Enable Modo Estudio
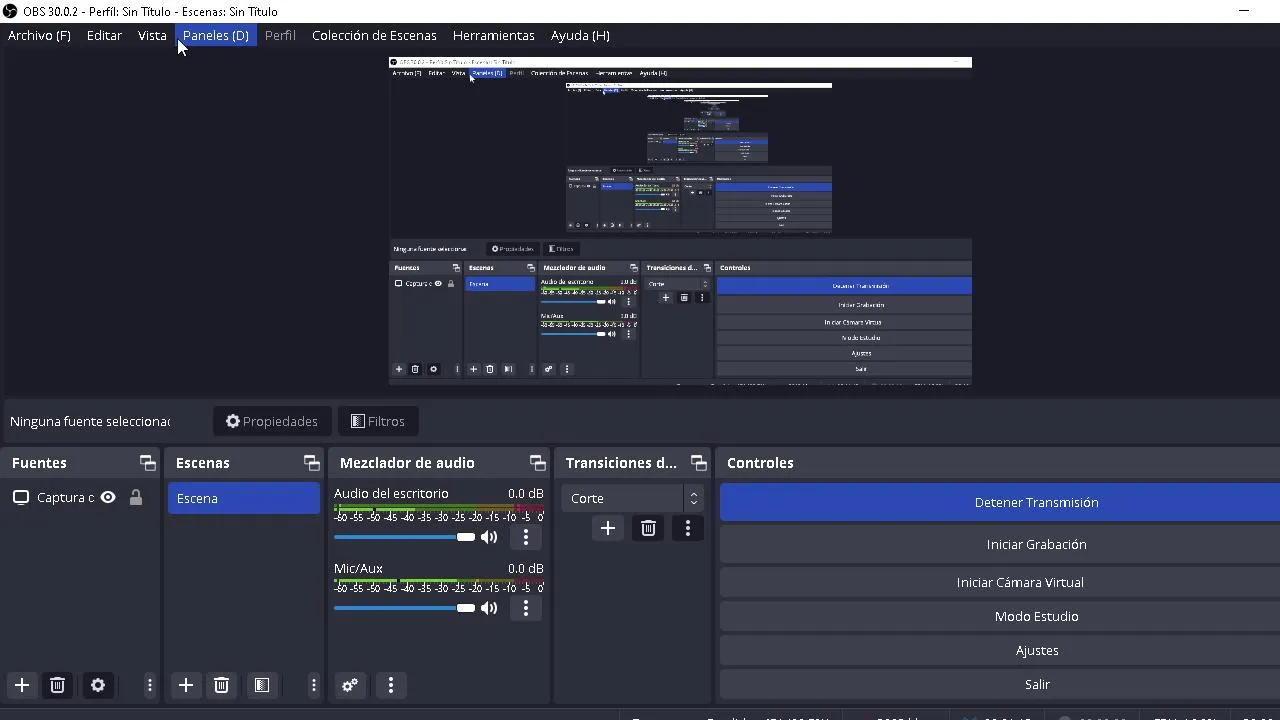This screenshot has width=1280, height=720. (1000, 616)
